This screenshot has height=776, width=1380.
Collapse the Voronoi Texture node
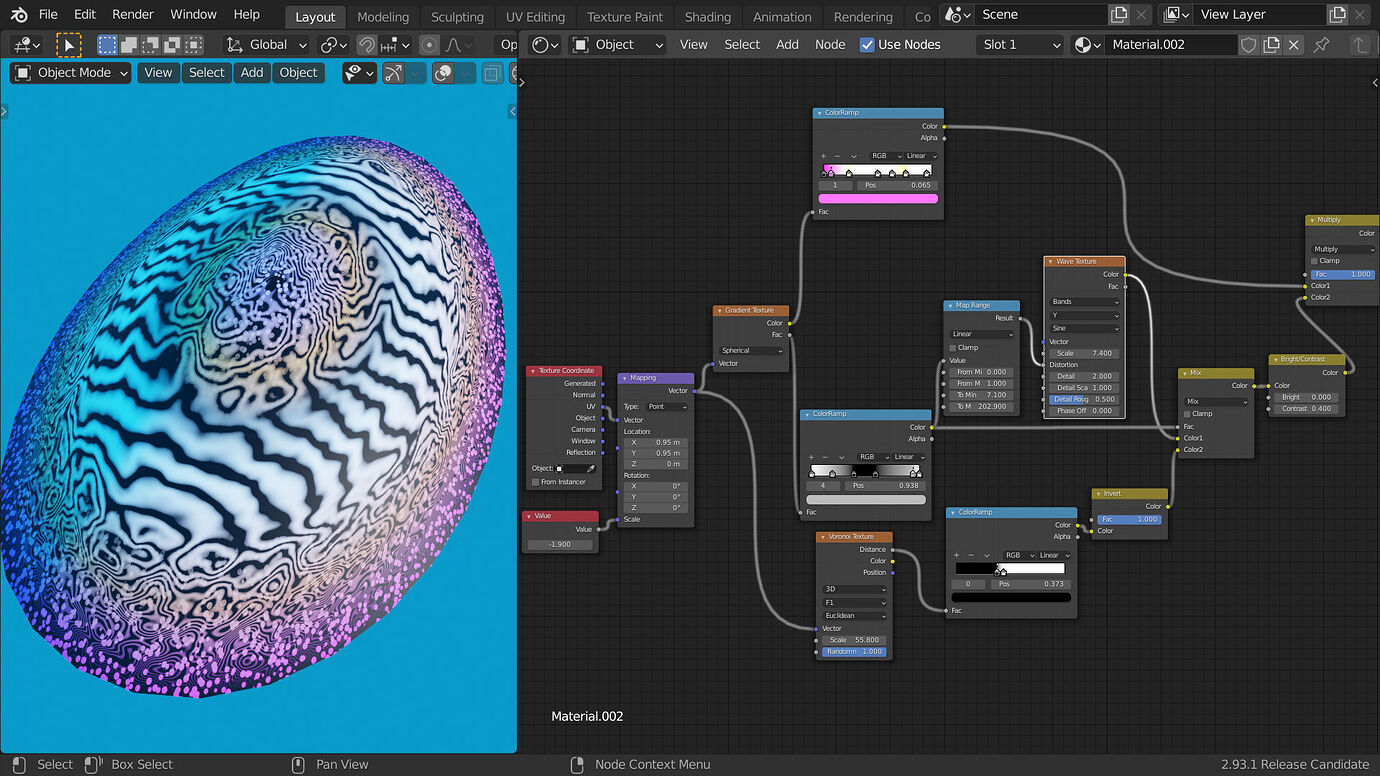[823, 537]
